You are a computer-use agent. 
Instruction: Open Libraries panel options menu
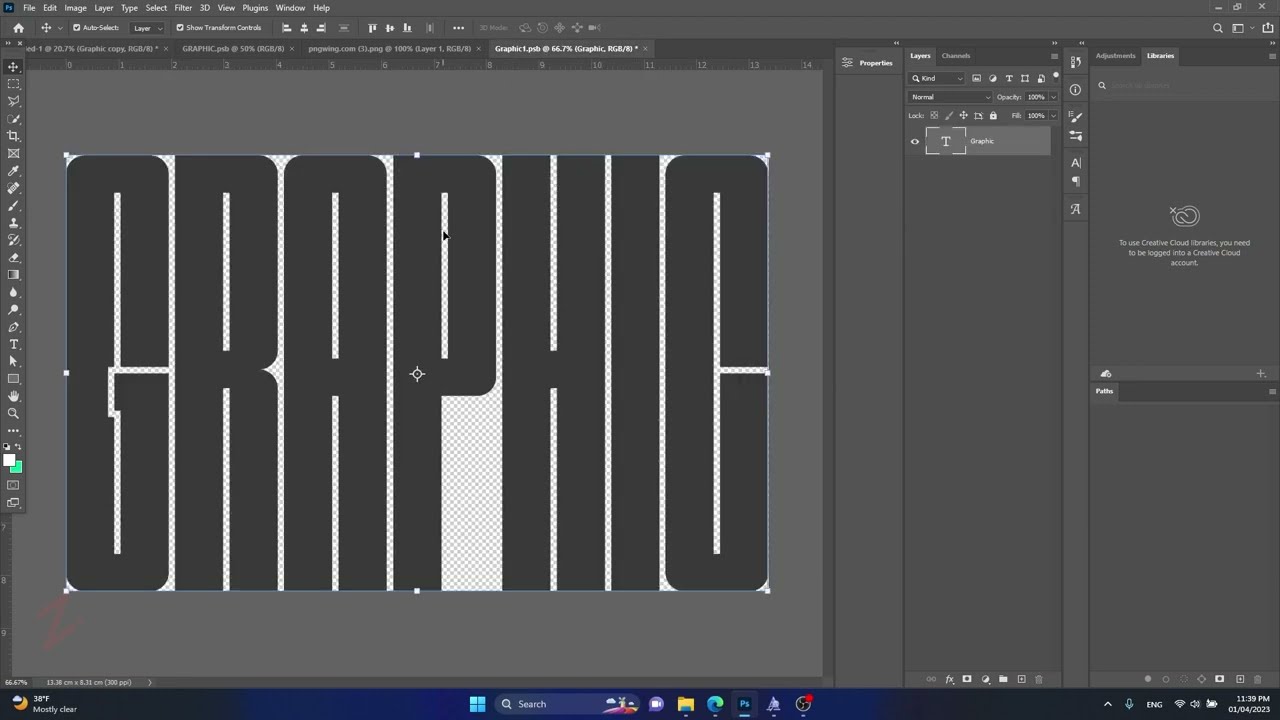[1272, 56]
